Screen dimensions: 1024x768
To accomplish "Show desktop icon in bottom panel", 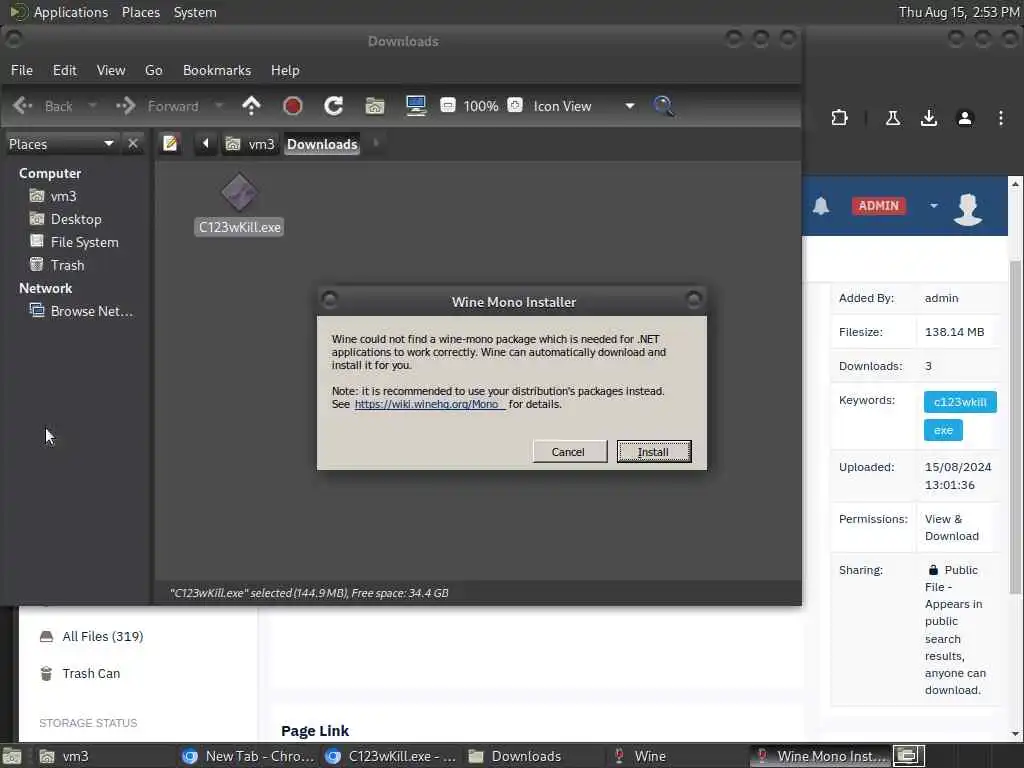I will pyautogui.click(x=12, y=756).
